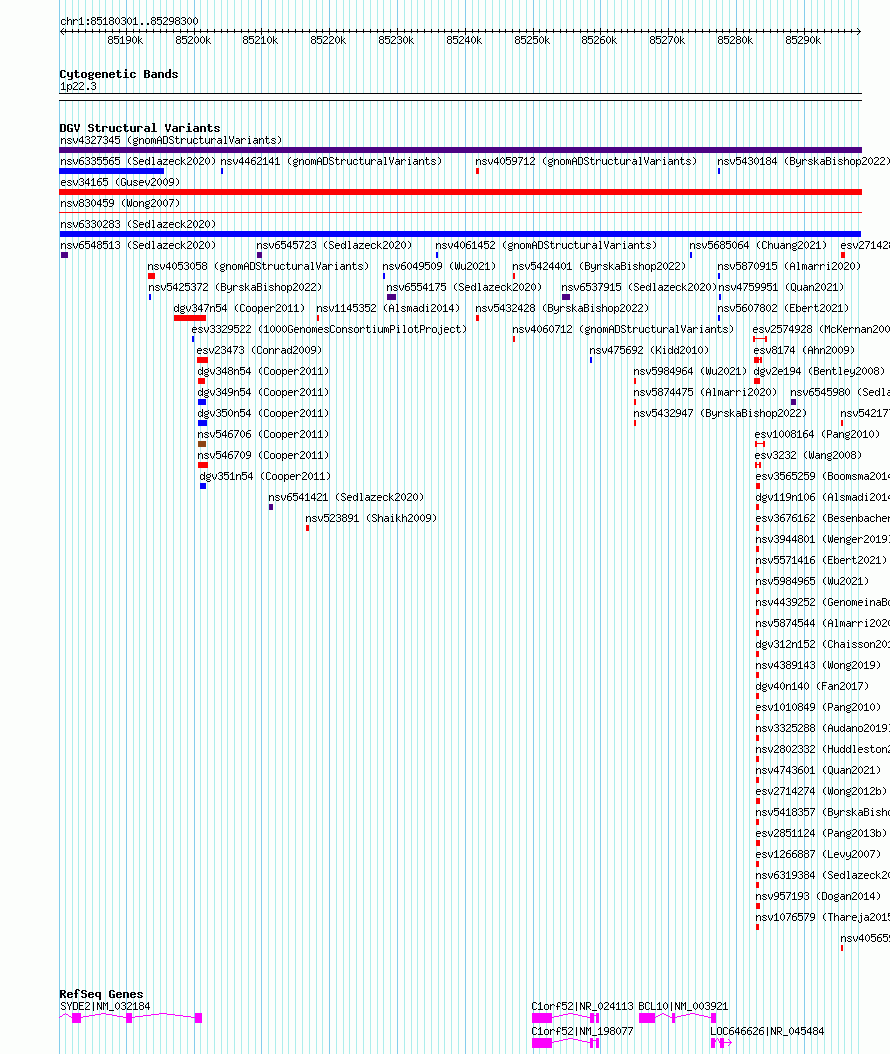The height and width of the screenshot is (1054, 890).
Task: Open variant nsv5984964 (Wu2021) label
Action: (x=690, y=371)
